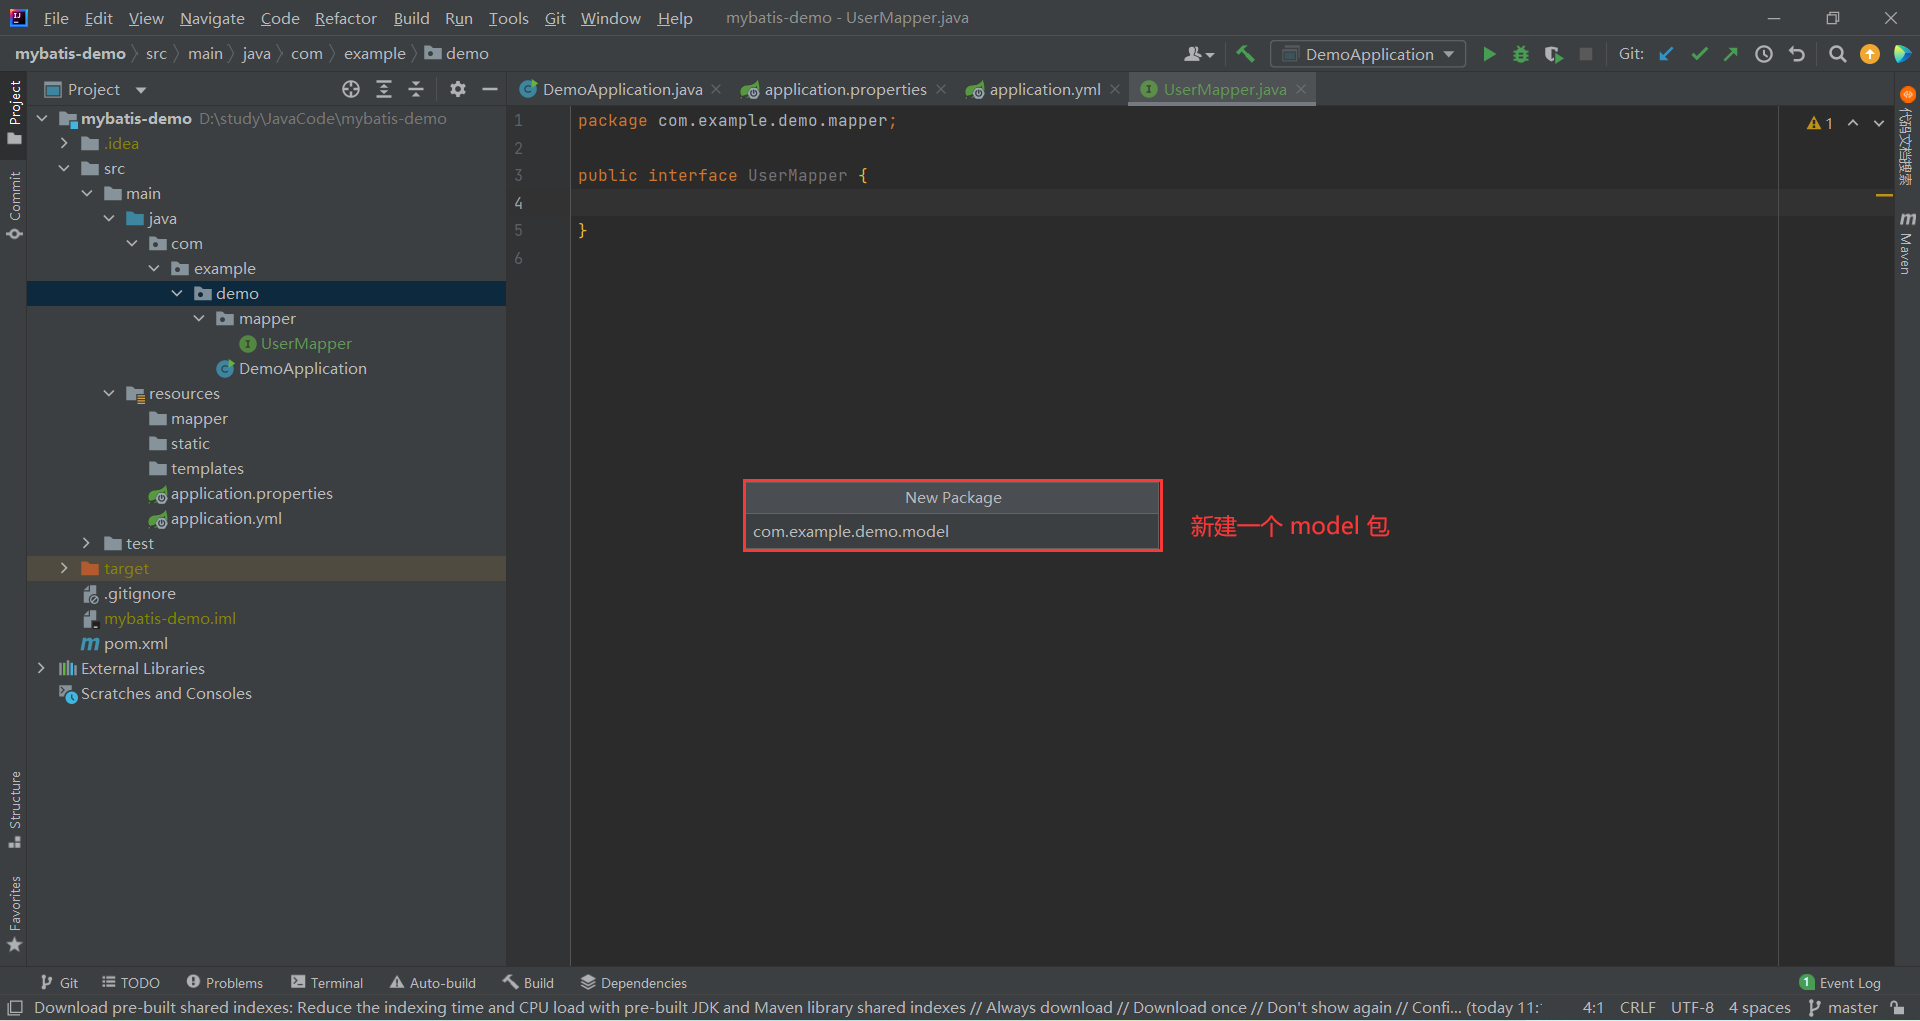
Task: Click the example breadcrumb in navigation bar
Action: (x=375, y=54)
